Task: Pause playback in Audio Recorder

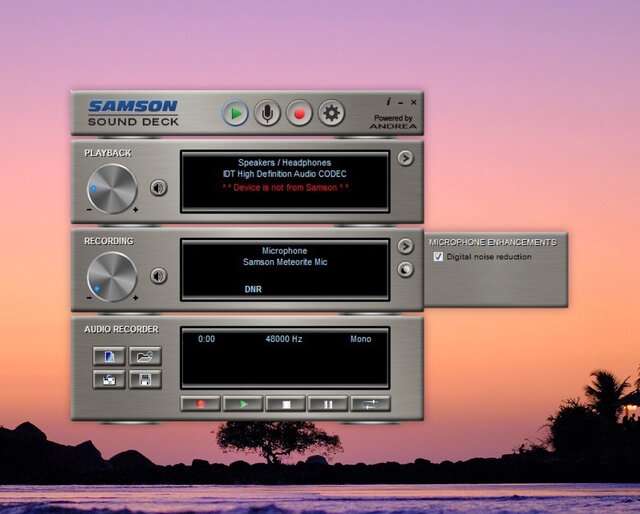Action: point(328,404)
